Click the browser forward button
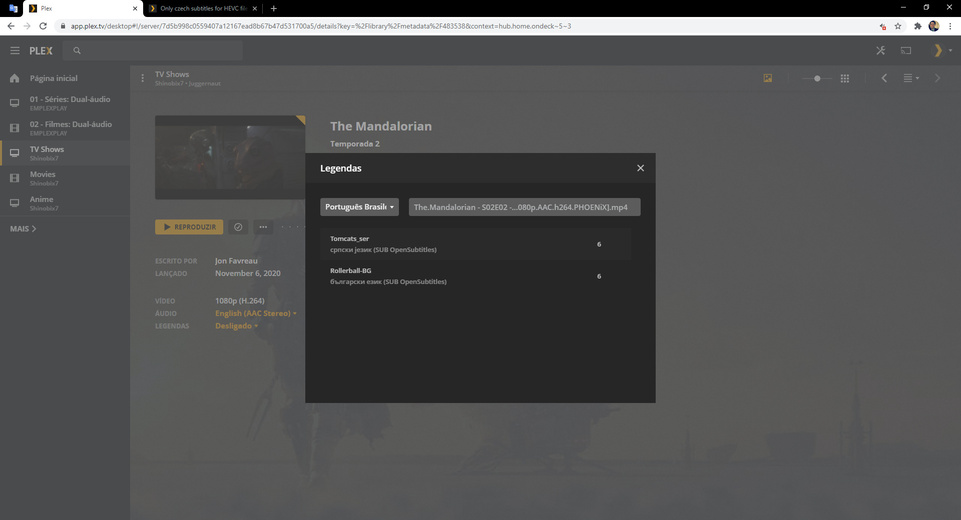Viewport: 961px width, 520px height. [x=26, y=26]
